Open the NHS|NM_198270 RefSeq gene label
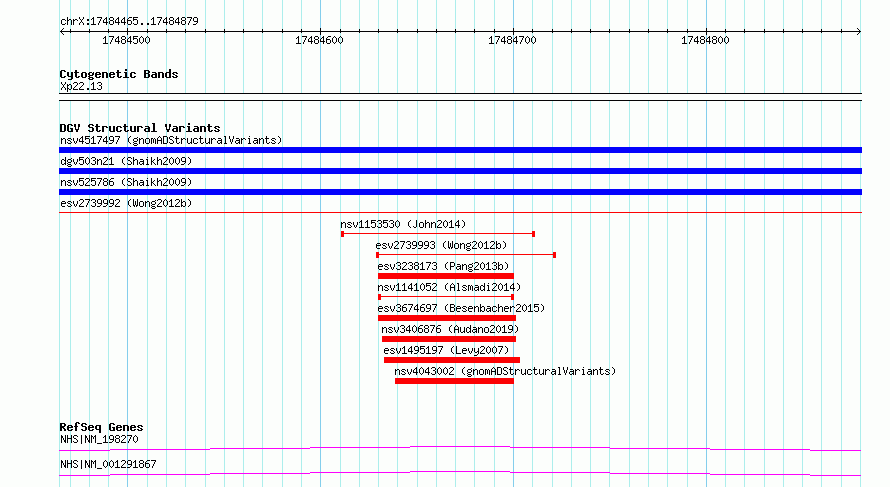This screenshot has width=890, height=487. point(99,439)
